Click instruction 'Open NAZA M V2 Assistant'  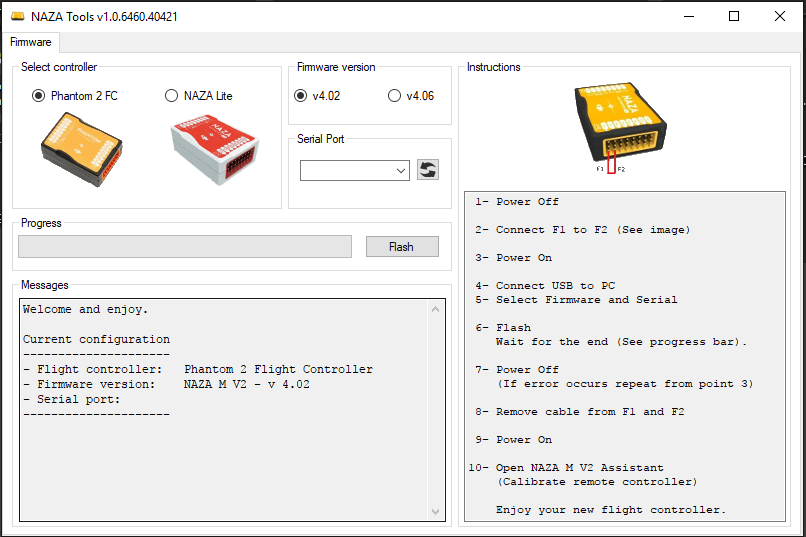tap(566, 468)
